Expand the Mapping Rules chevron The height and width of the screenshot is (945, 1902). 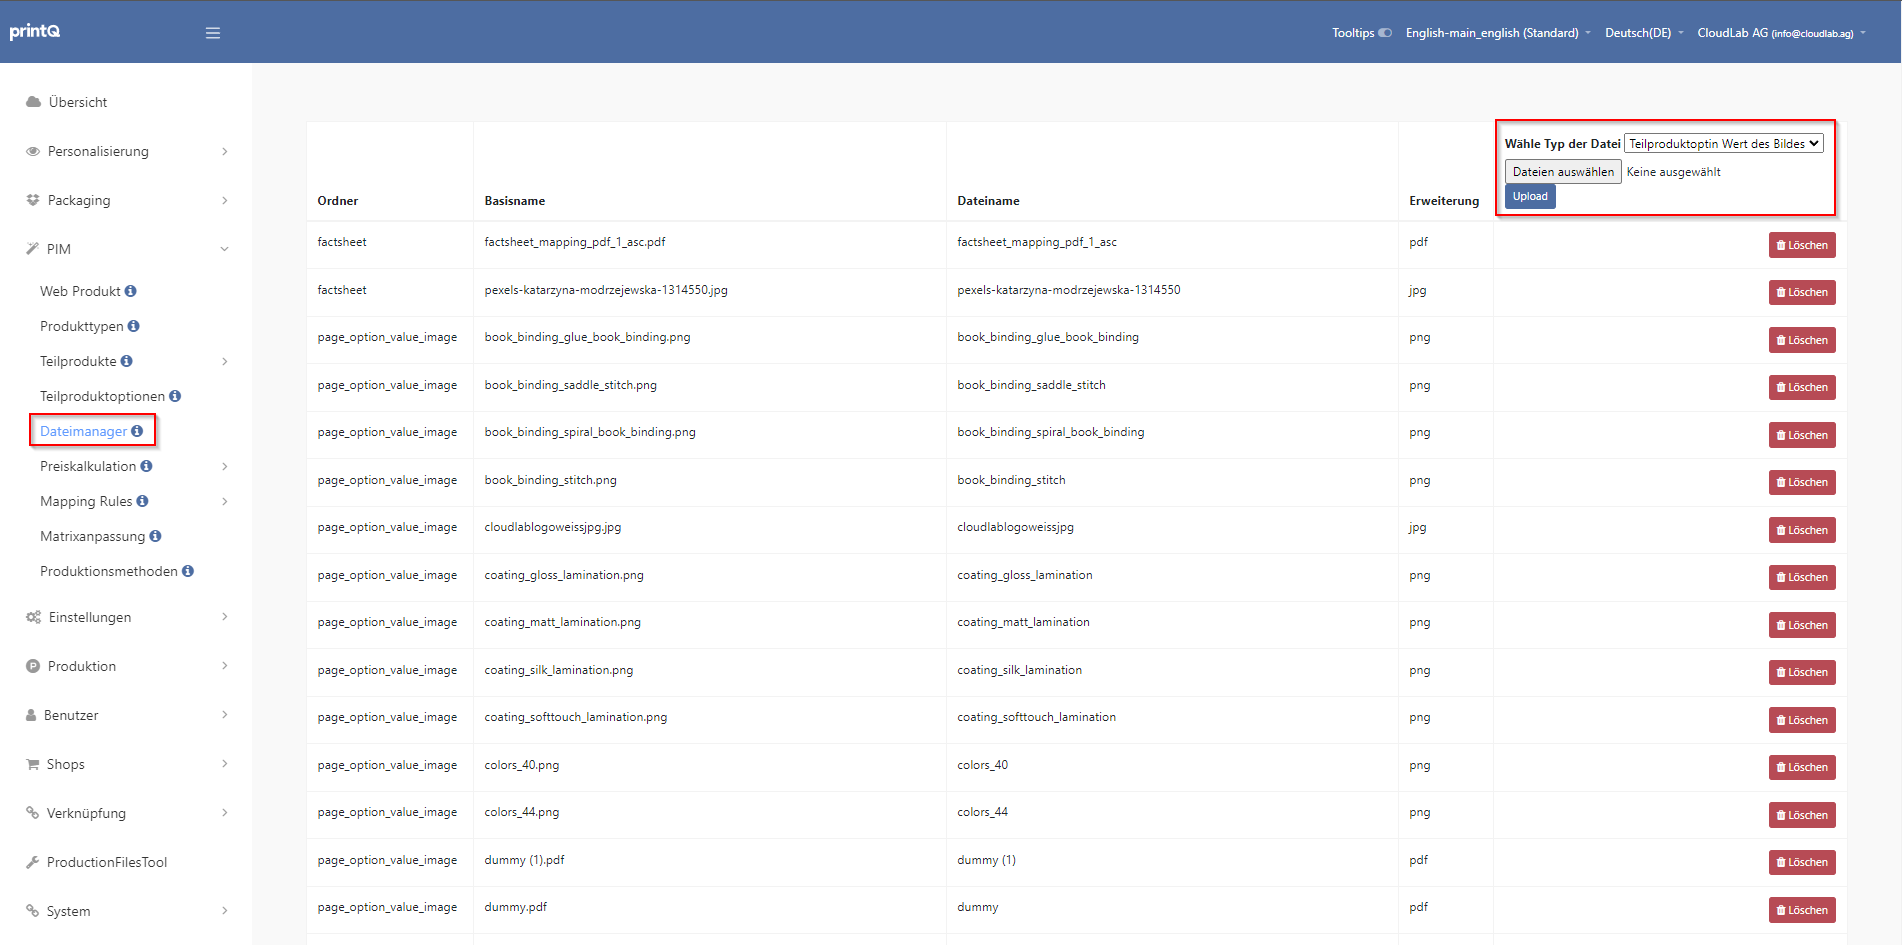(225, 501)
